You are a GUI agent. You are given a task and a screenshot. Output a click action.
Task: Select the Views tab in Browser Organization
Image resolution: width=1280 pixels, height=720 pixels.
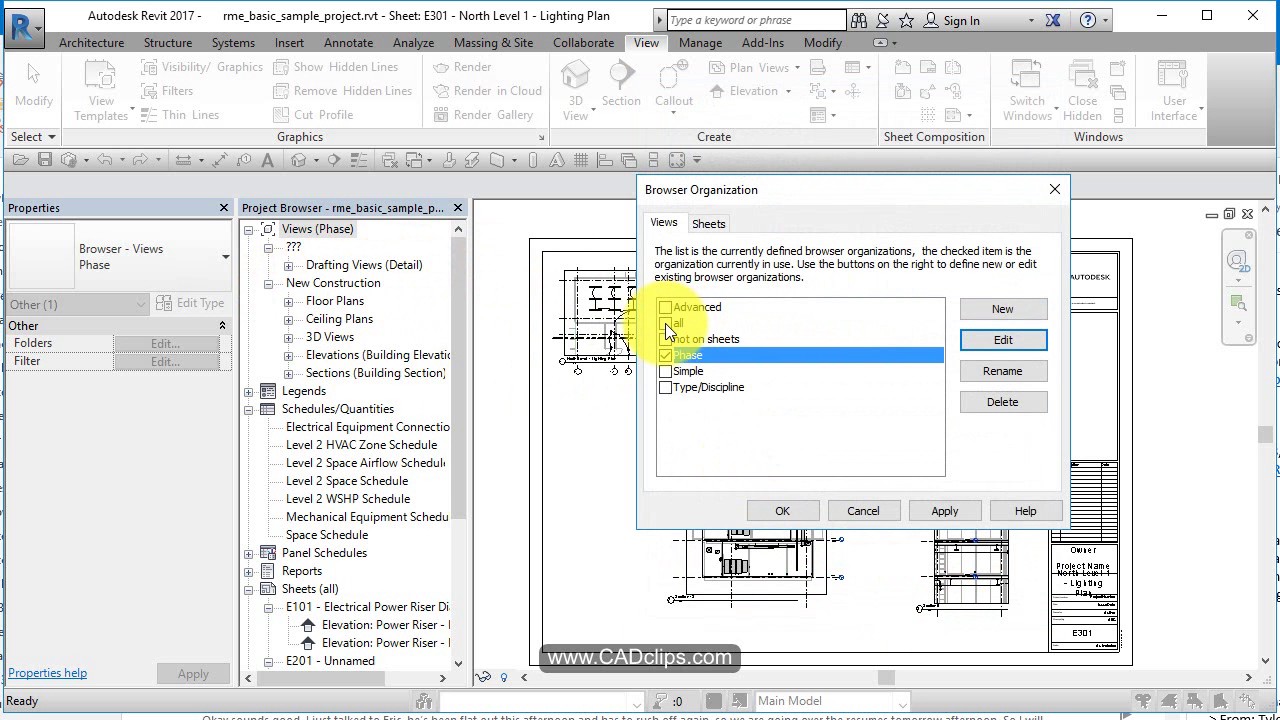[x=664, y=223]
